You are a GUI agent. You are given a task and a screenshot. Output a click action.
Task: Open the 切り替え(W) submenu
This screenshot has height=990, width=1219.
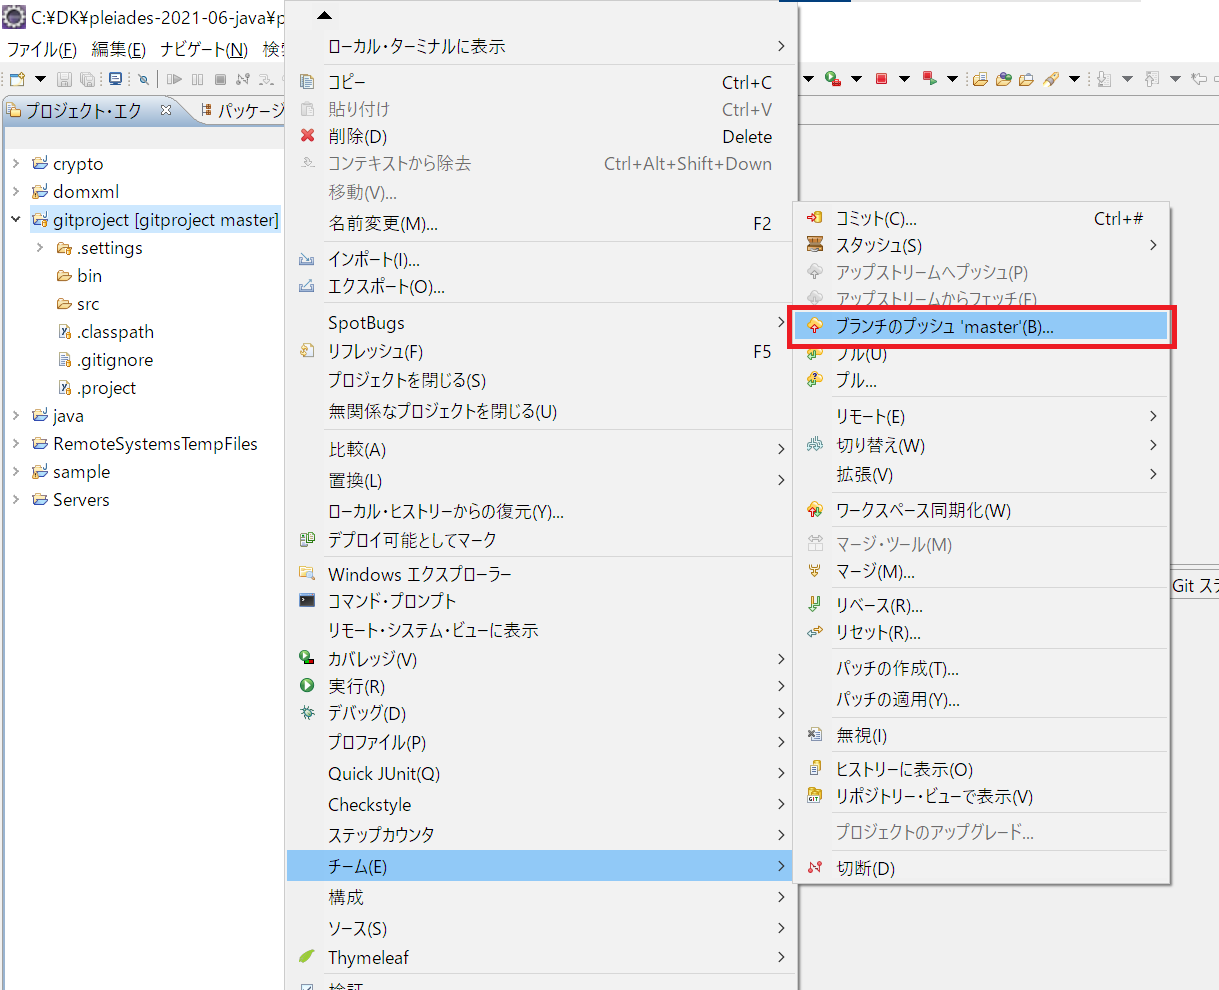coord(981,445)
